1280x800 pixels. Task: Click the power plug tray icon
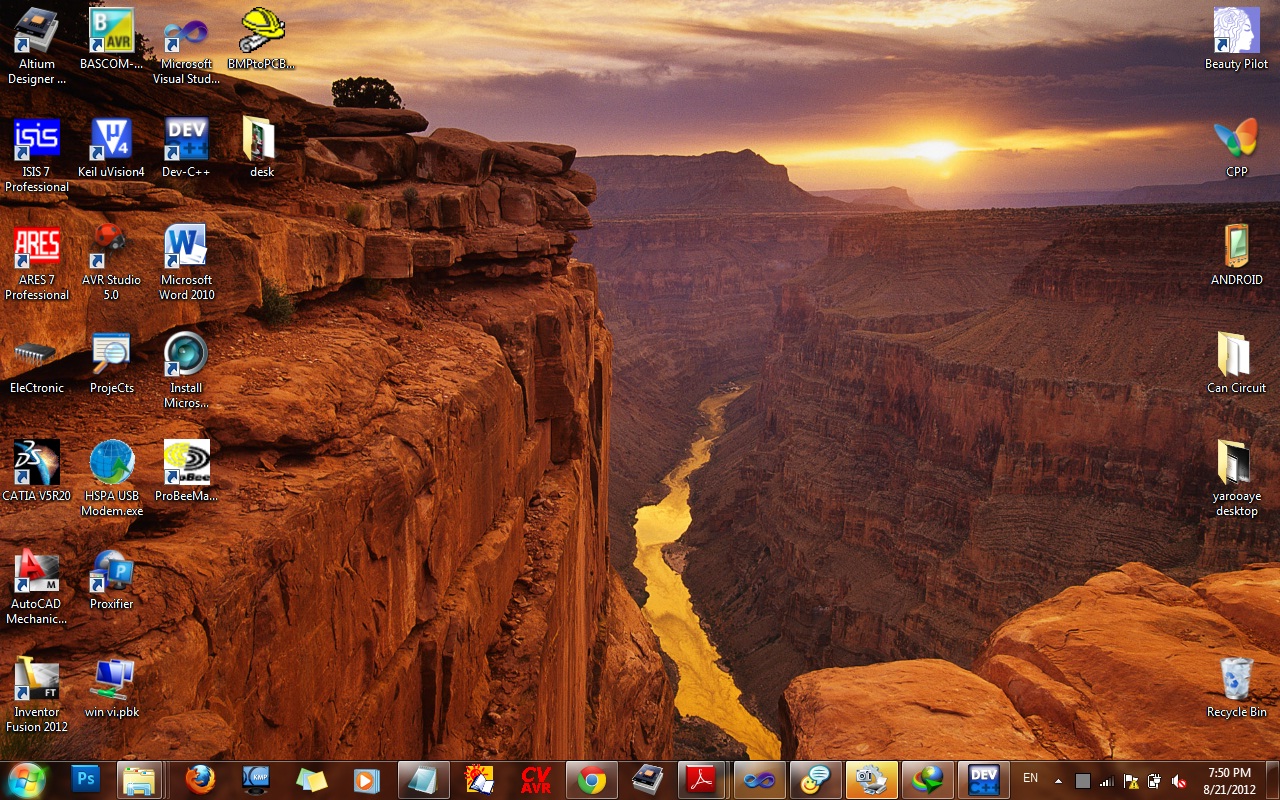(1155, 780)
